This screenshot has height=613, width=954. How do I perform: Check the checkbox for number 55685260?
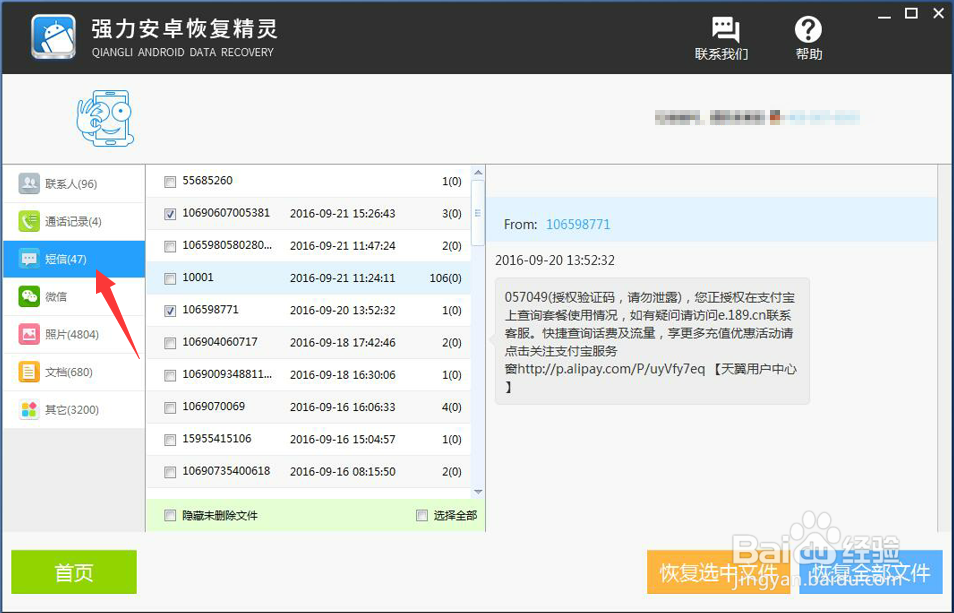pyautogui.click(x=169, y=181)
